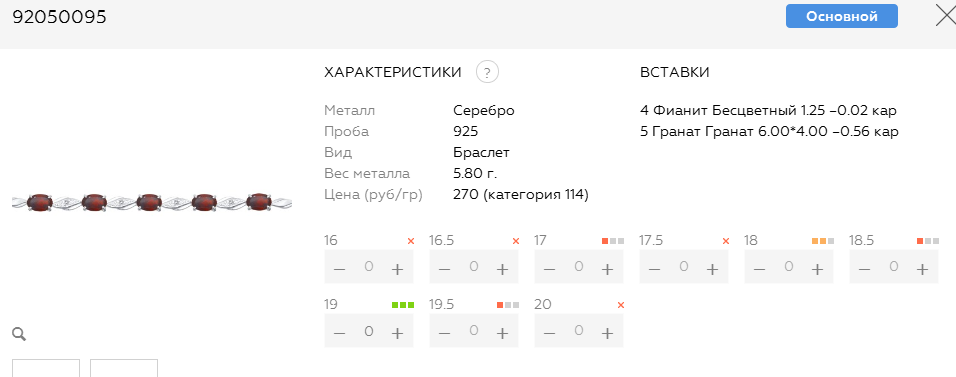The height and width of the screenshot is (377, 956).
Task: Select the second thumbnail below the image
Action: (124, 368)
